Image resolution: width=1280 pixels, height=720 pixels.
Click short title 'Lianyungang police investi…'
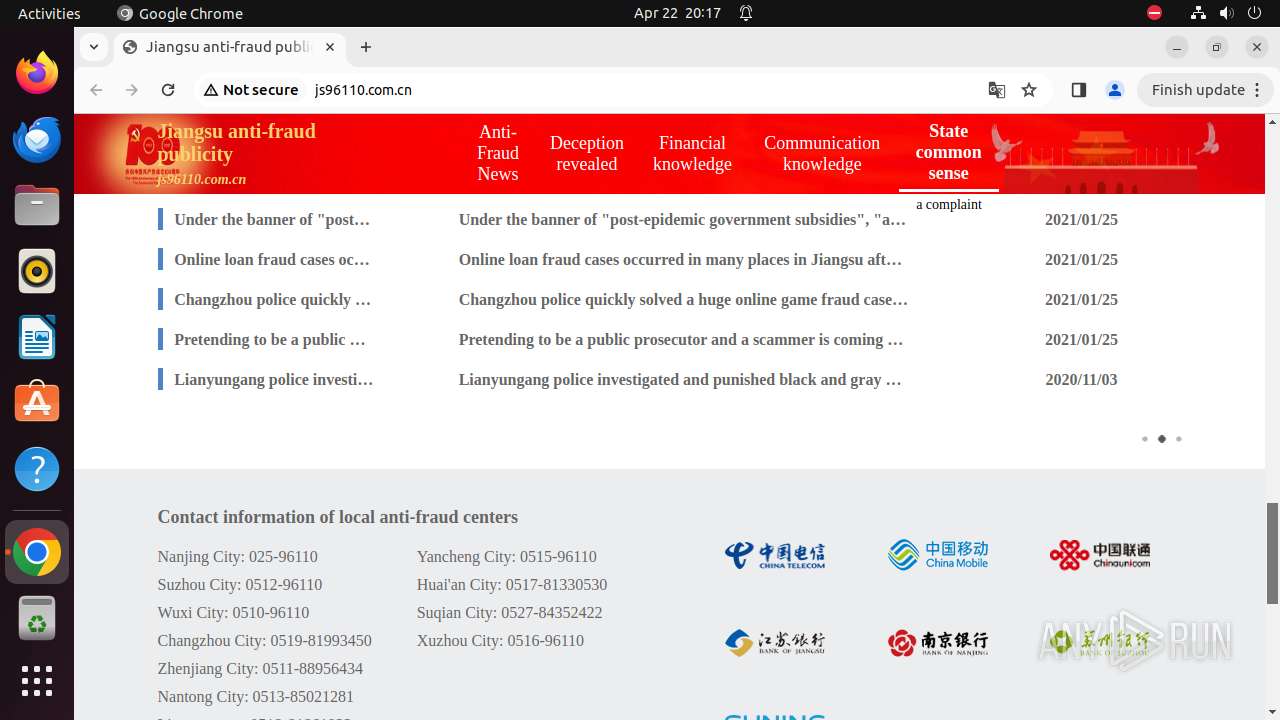tap(273, 380)
